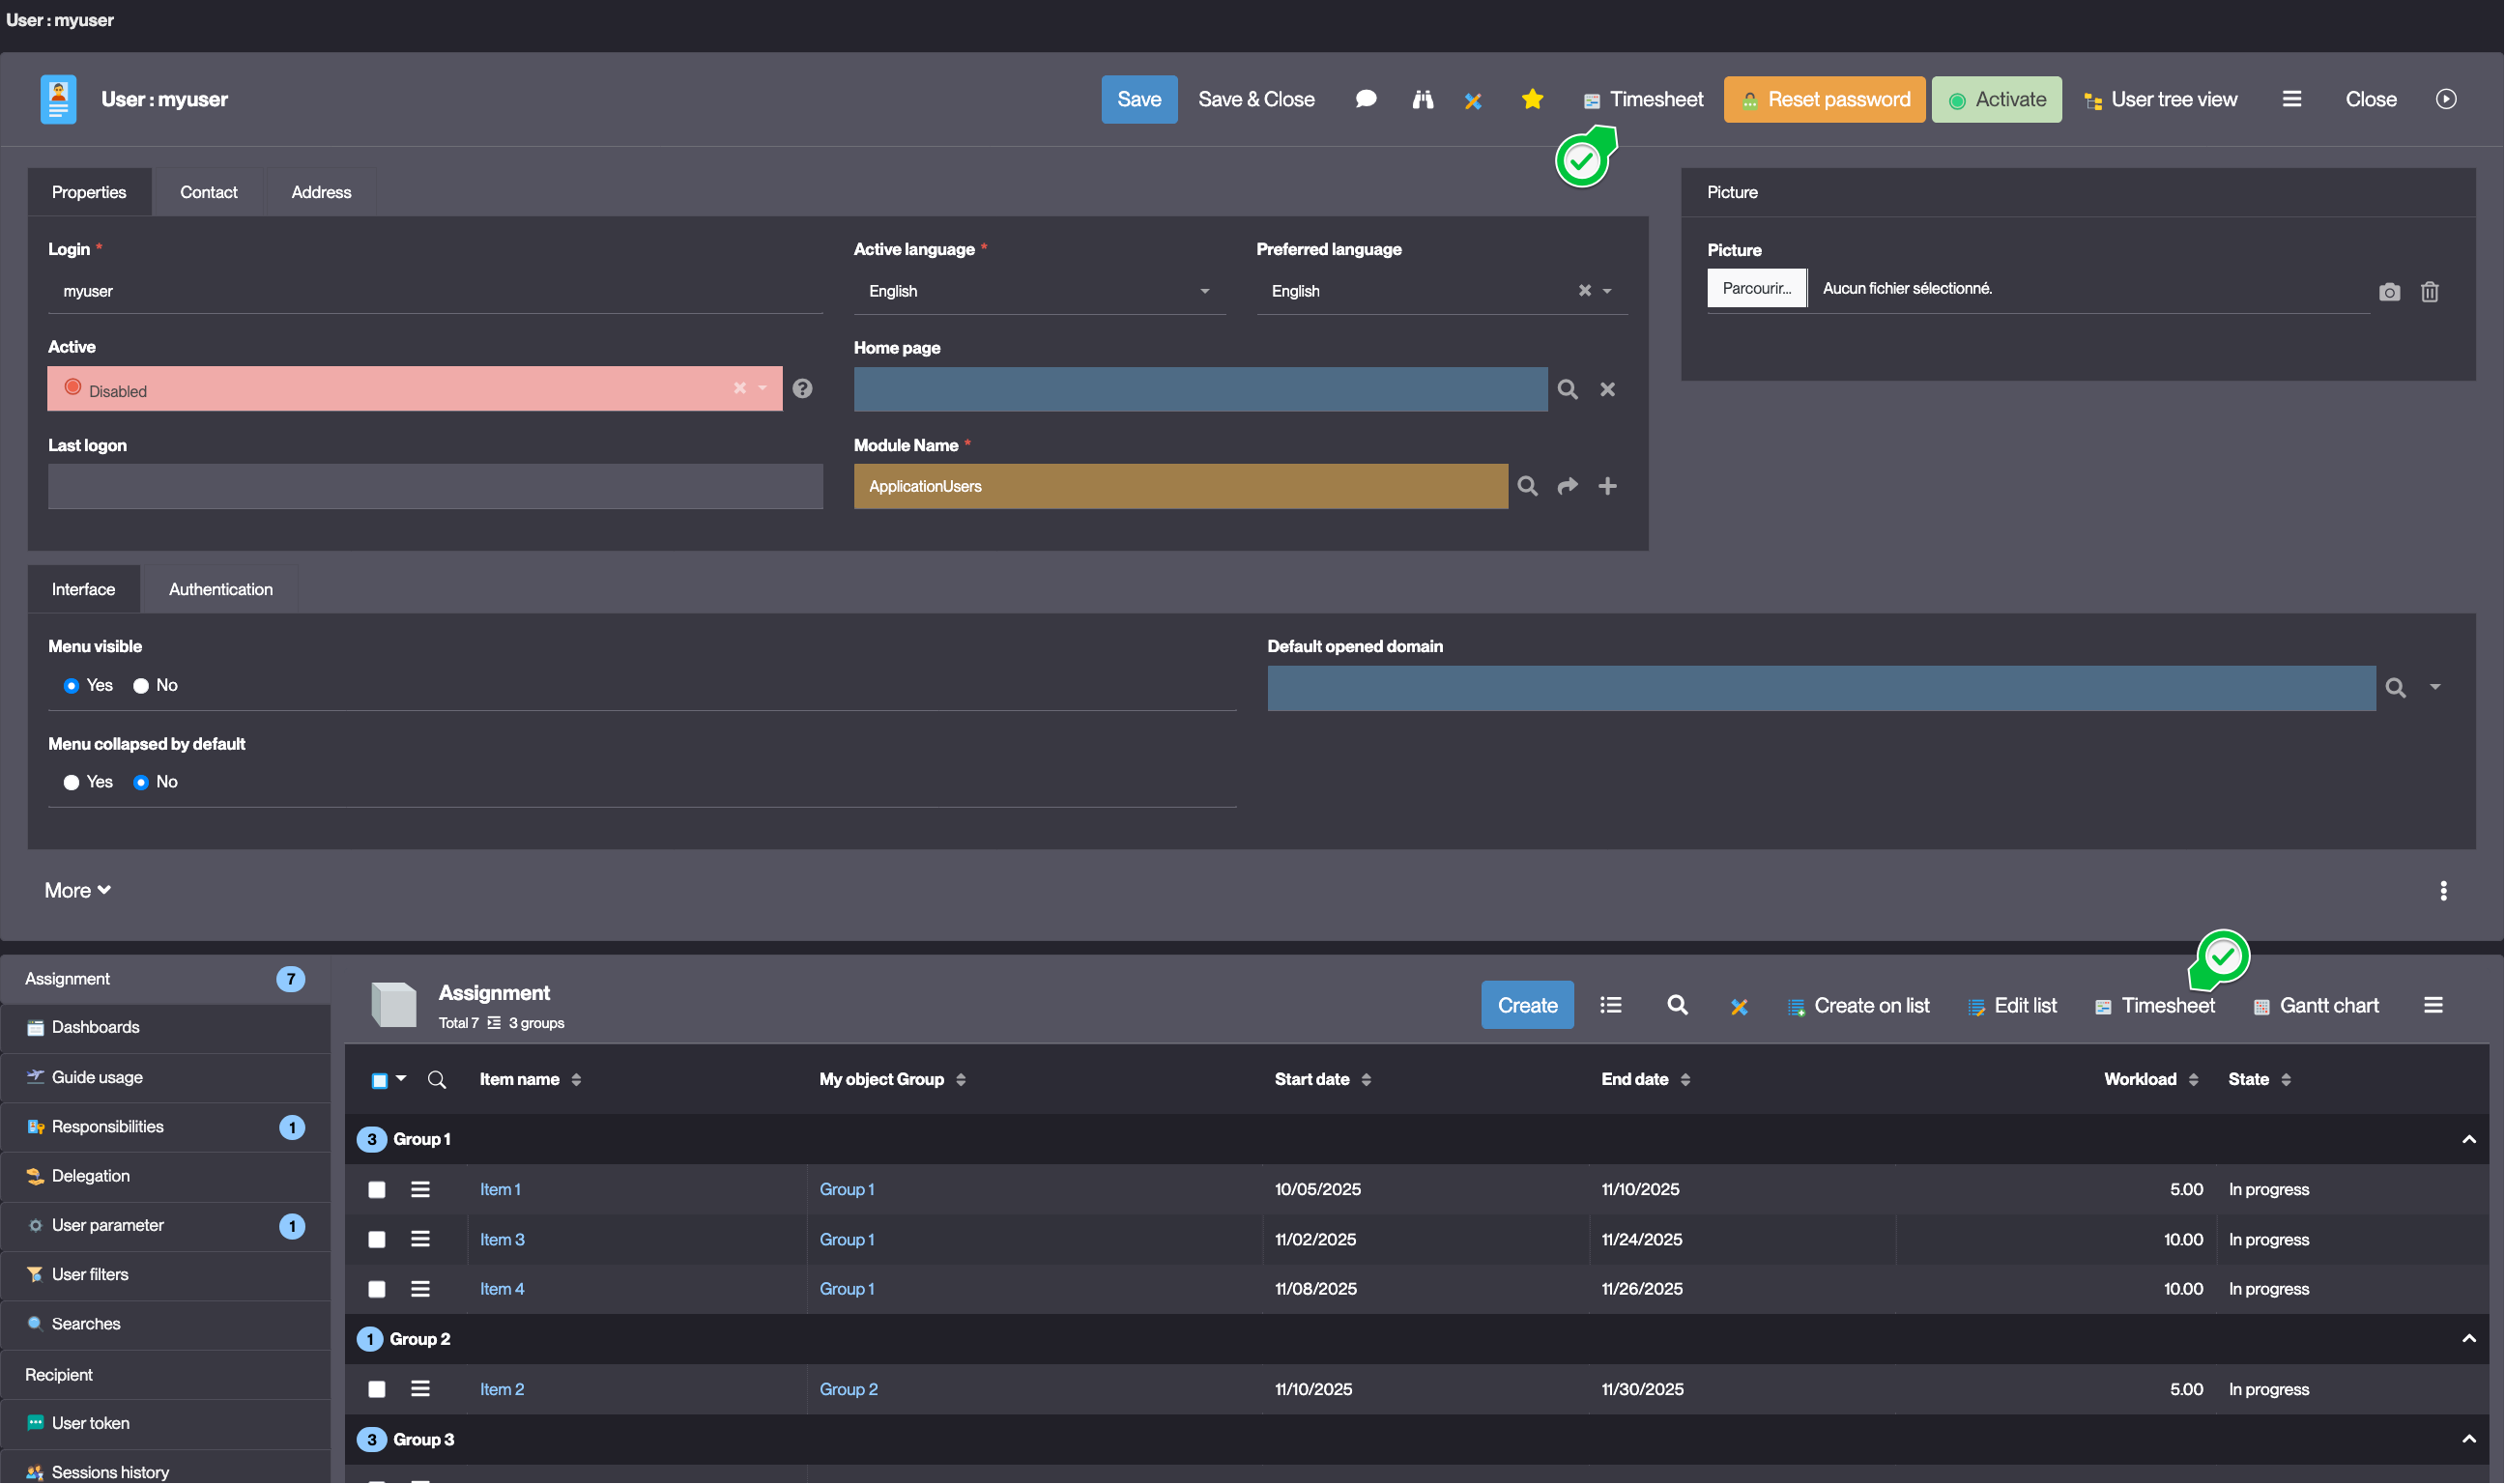Click the binoculars icon in user header
2505x1484 pixels.
(1422, 99)
